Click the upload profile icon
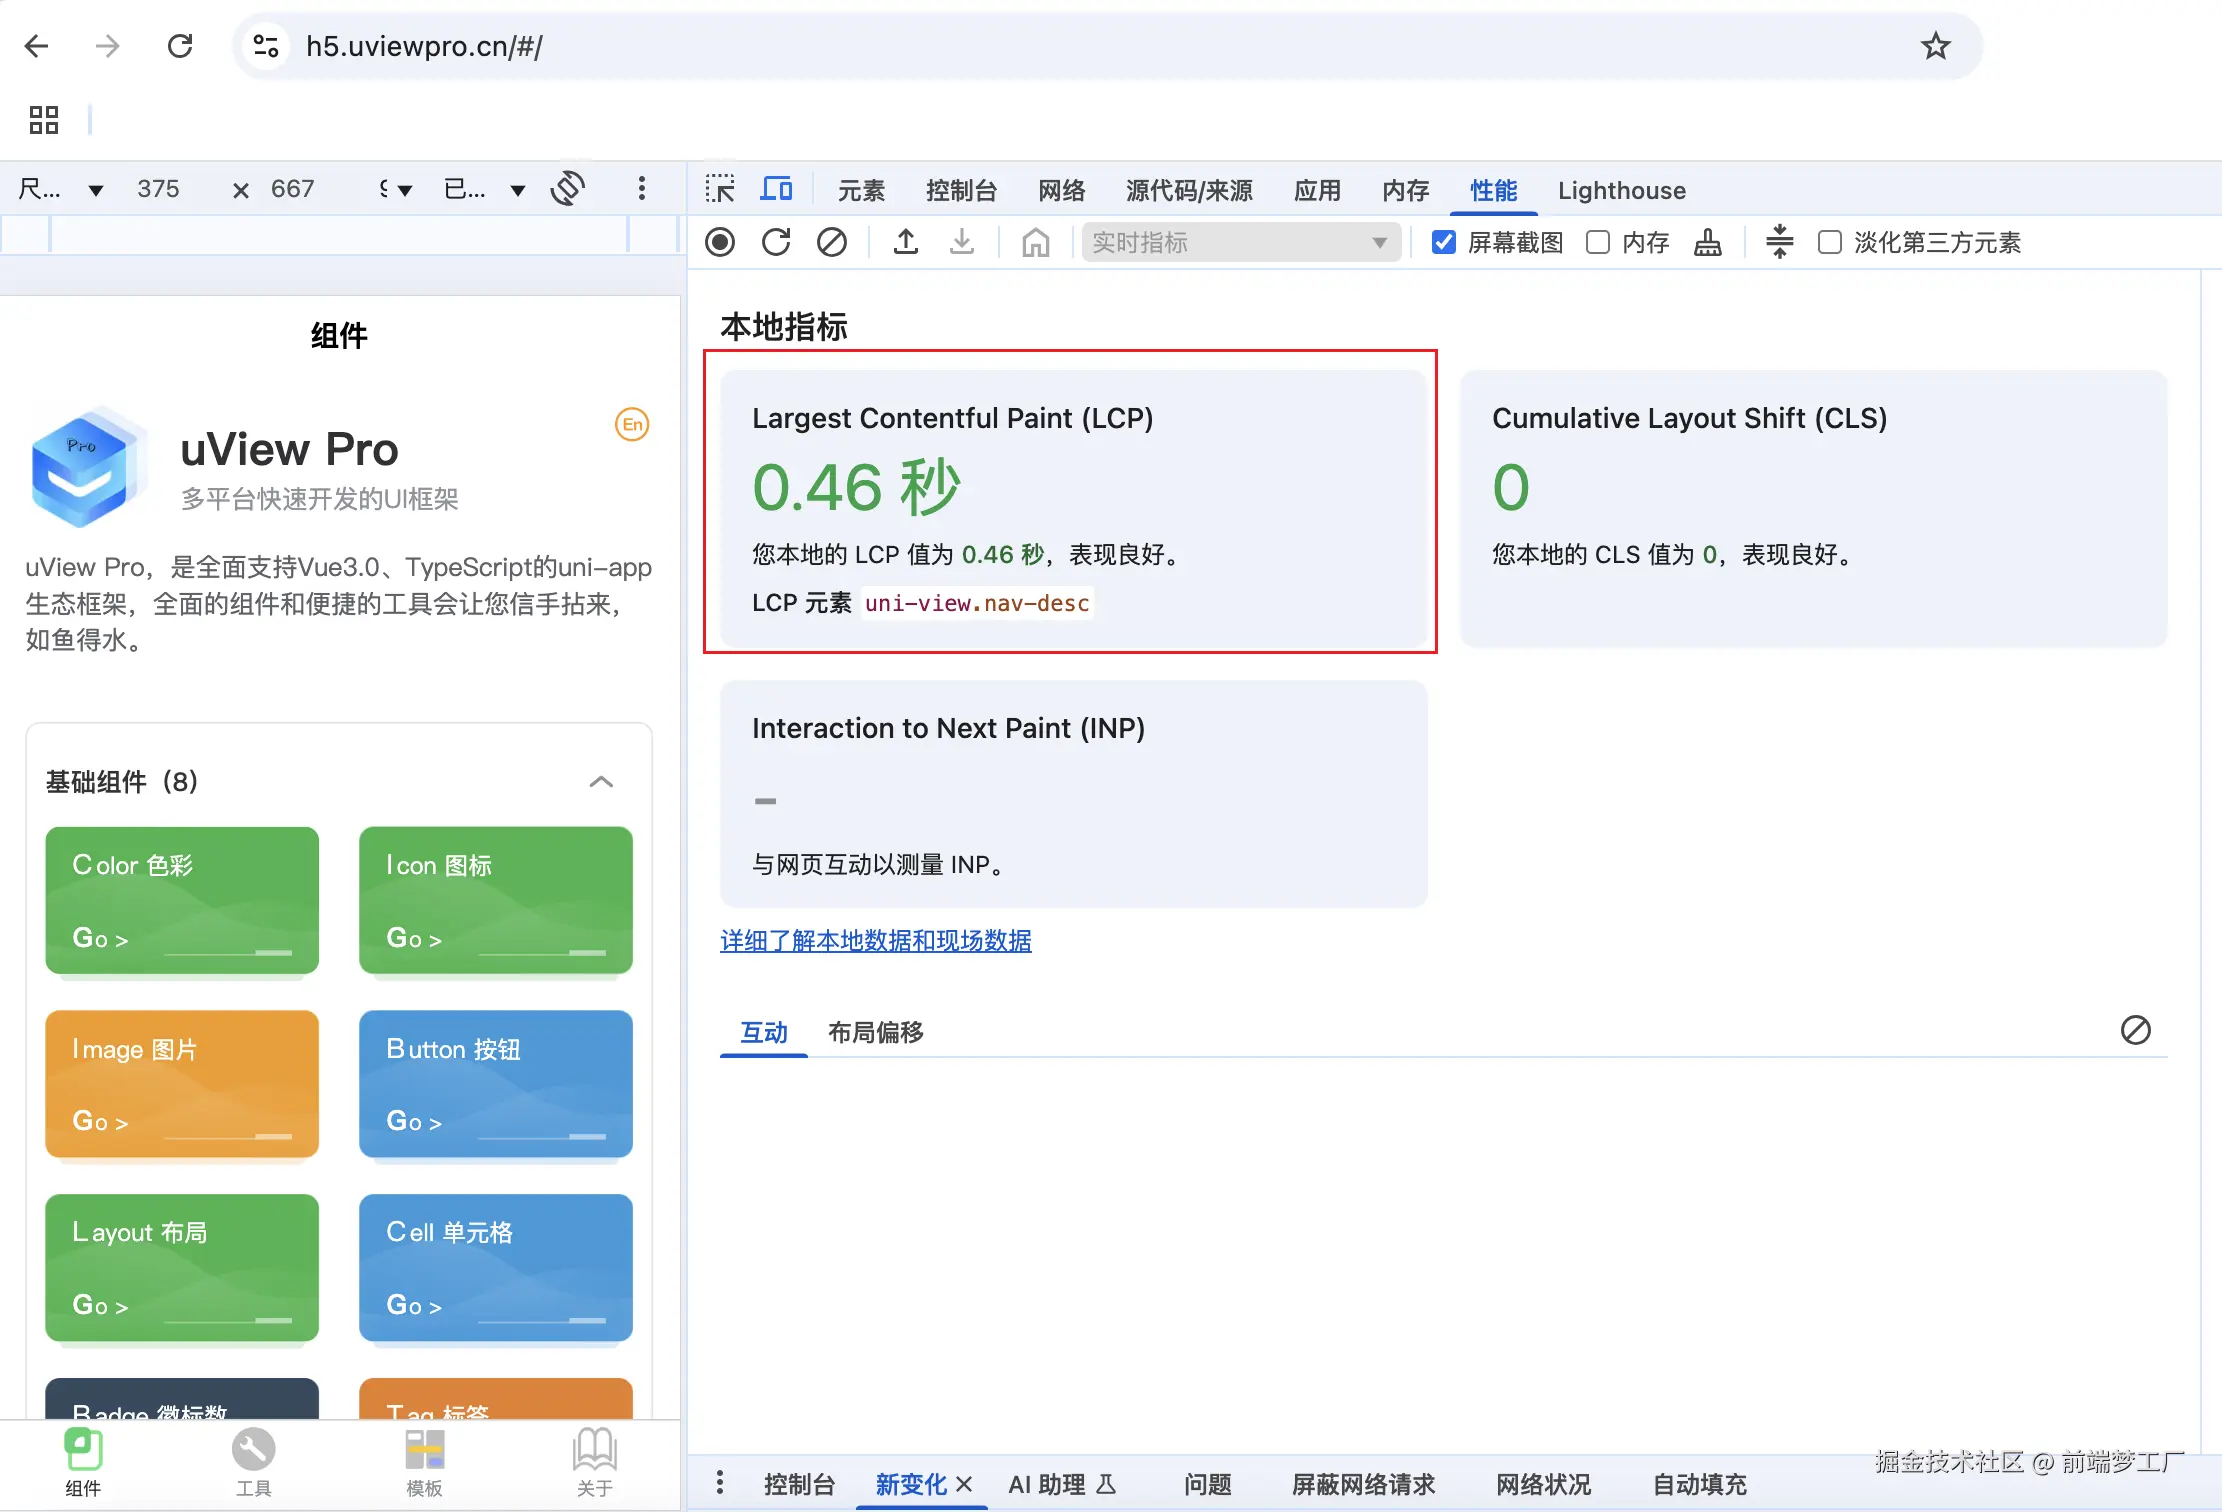 pyautogui.click(x=906, y=242)
